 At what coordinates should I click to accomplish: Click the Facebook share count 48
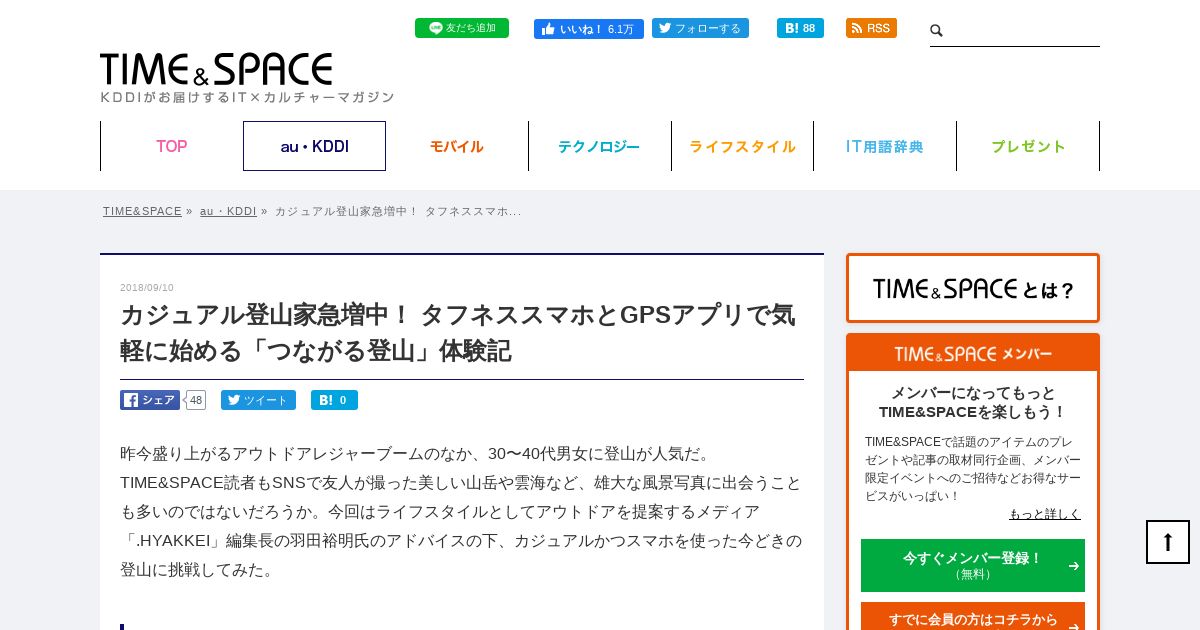196,400
